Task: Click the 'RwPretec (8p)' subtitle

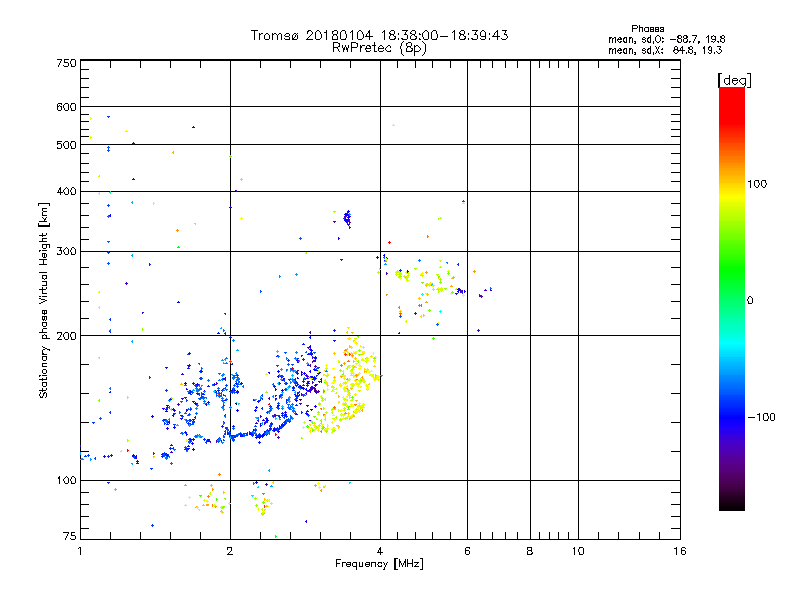Action: (379, 48)
